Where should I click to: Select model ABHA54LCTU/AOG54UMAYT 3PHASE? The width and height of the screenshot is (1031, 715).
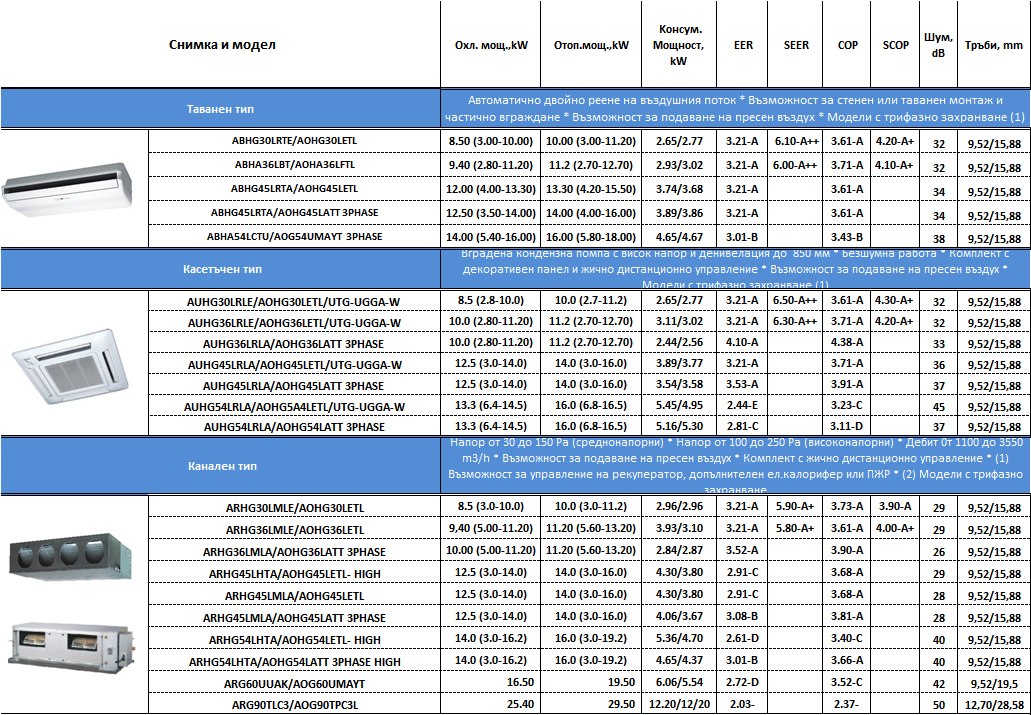[295, 236]
